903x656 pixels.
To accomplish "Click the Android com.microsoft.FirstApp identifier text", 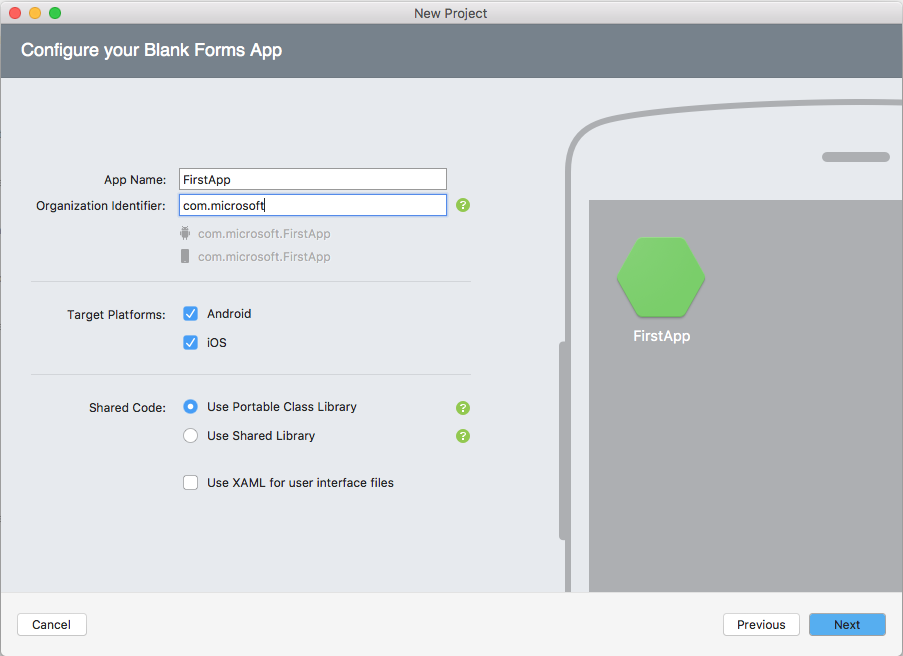I will [x=264, y=234].
